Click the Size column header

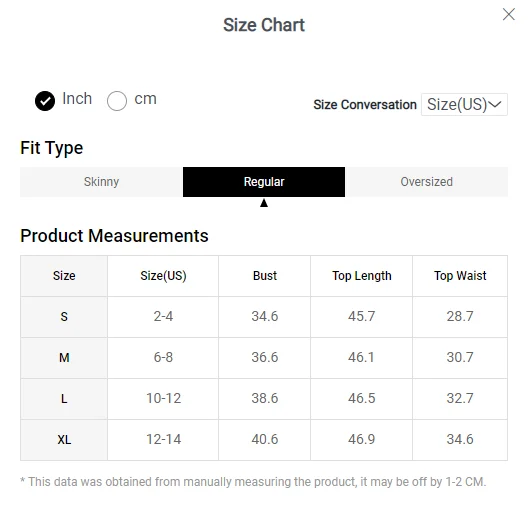click(x=64, y=276)
